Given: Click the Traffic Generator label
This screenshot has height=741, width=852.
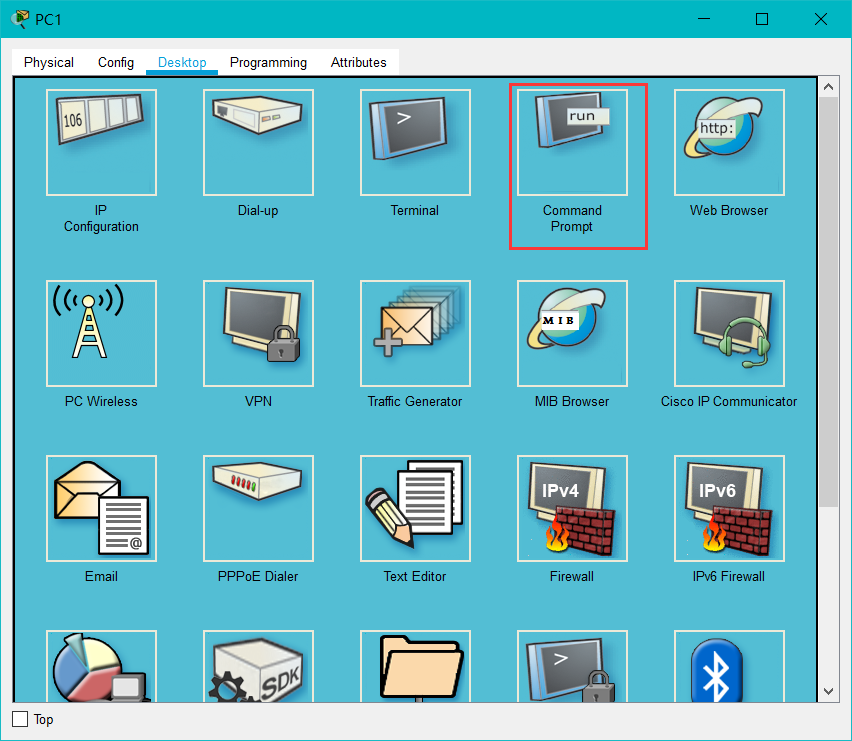Looking at the screenshot, I should pos(415,401).
